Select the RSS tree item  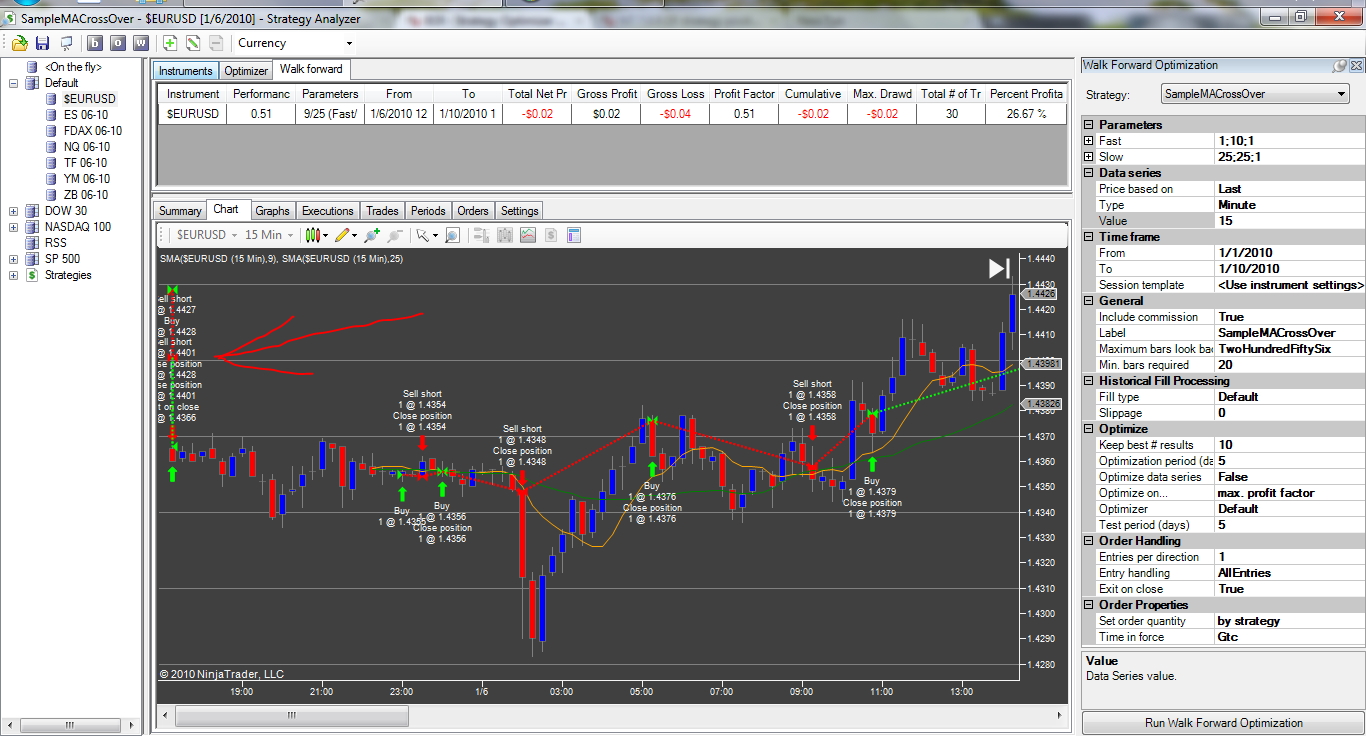pyautogui.click(x=56, y=243)
